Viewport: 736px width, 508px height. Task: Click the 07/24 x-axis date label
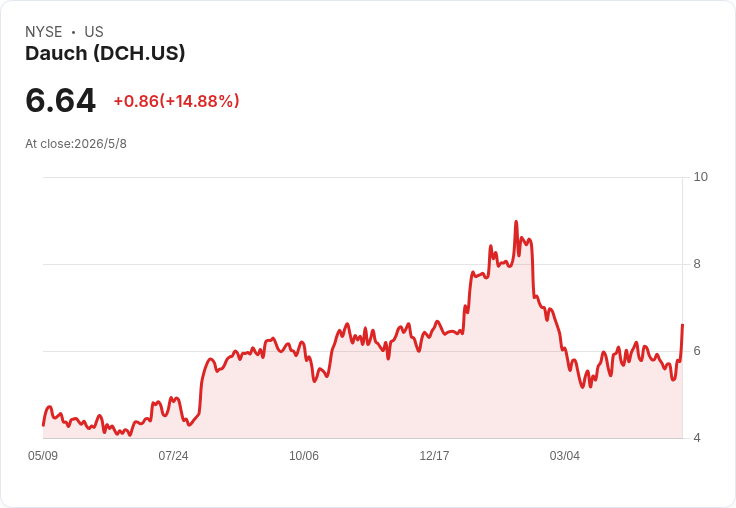(173, 456)
